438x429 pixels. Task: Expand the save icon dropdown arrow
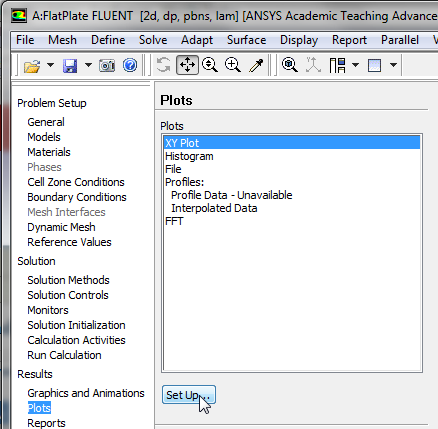88,65
